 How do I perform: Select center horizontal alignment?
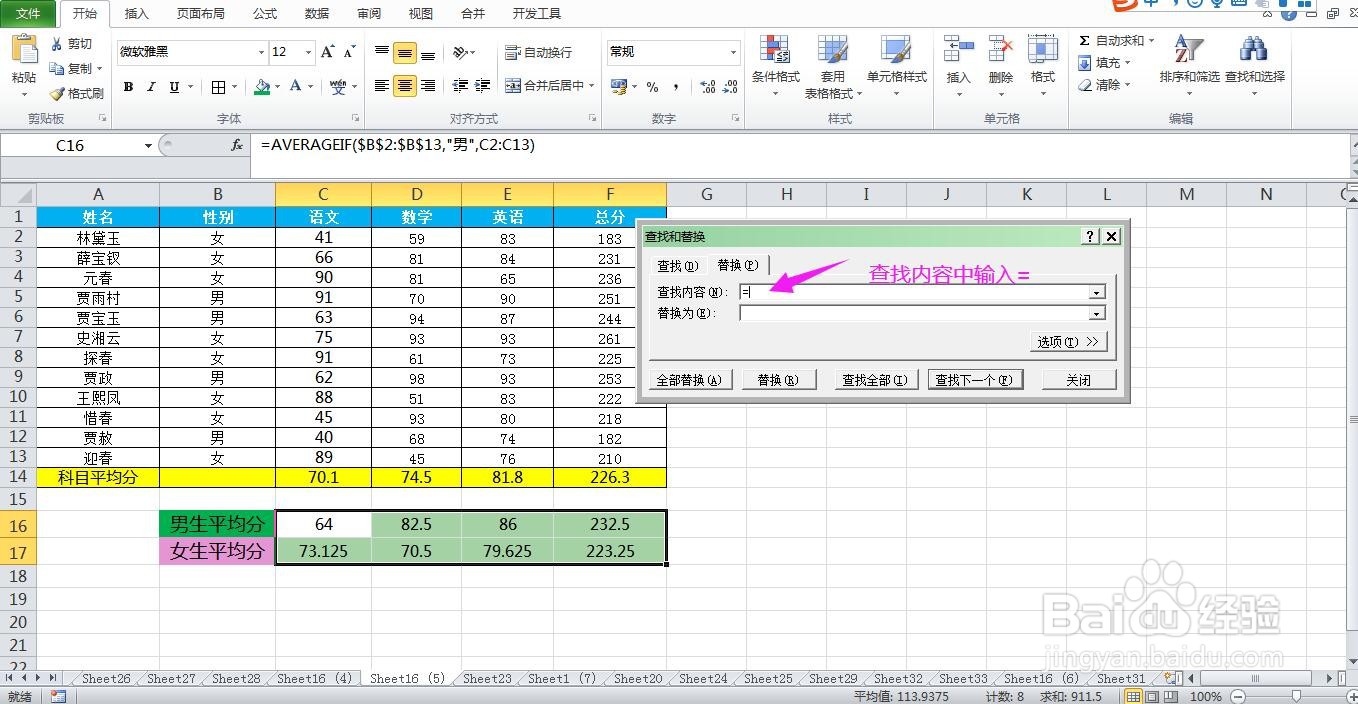click(405, 86)
